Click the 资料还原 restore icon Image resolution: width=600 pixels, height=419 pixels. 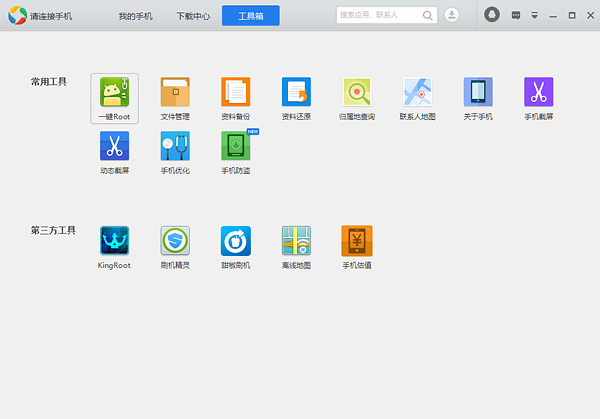[296, 92]
